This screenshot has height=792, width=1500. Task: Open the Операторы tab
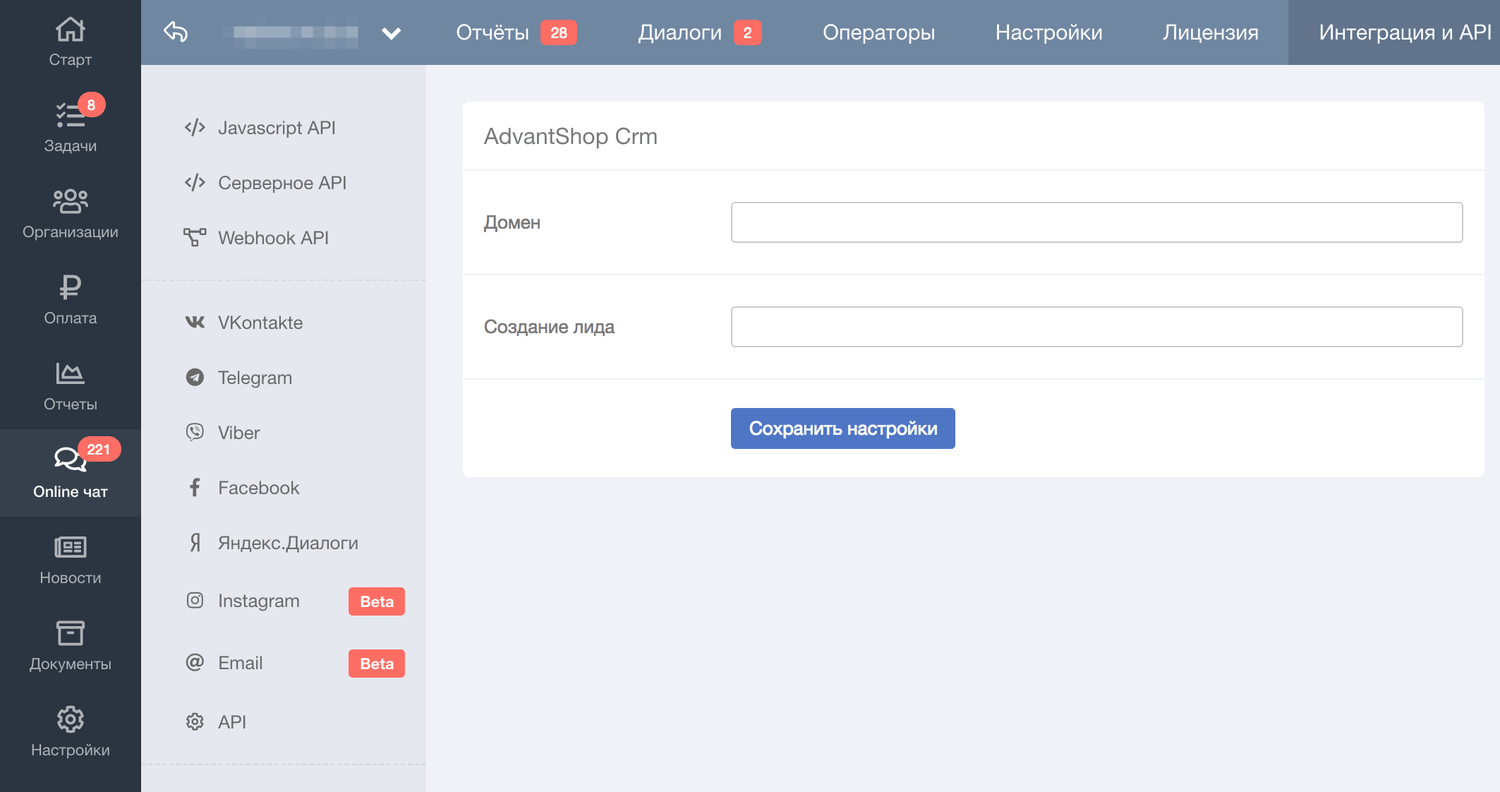(878, 33)
